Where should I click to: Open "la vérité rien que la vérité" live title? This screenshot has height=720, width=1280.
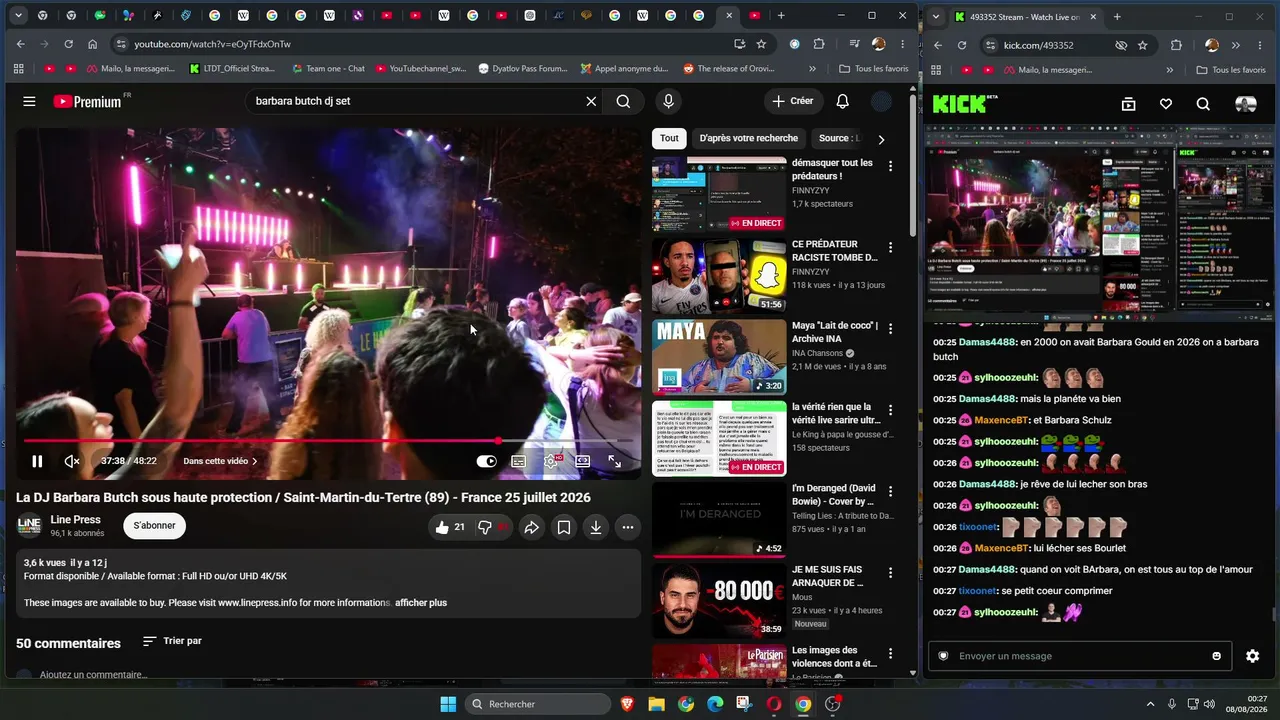pos(836,413)
